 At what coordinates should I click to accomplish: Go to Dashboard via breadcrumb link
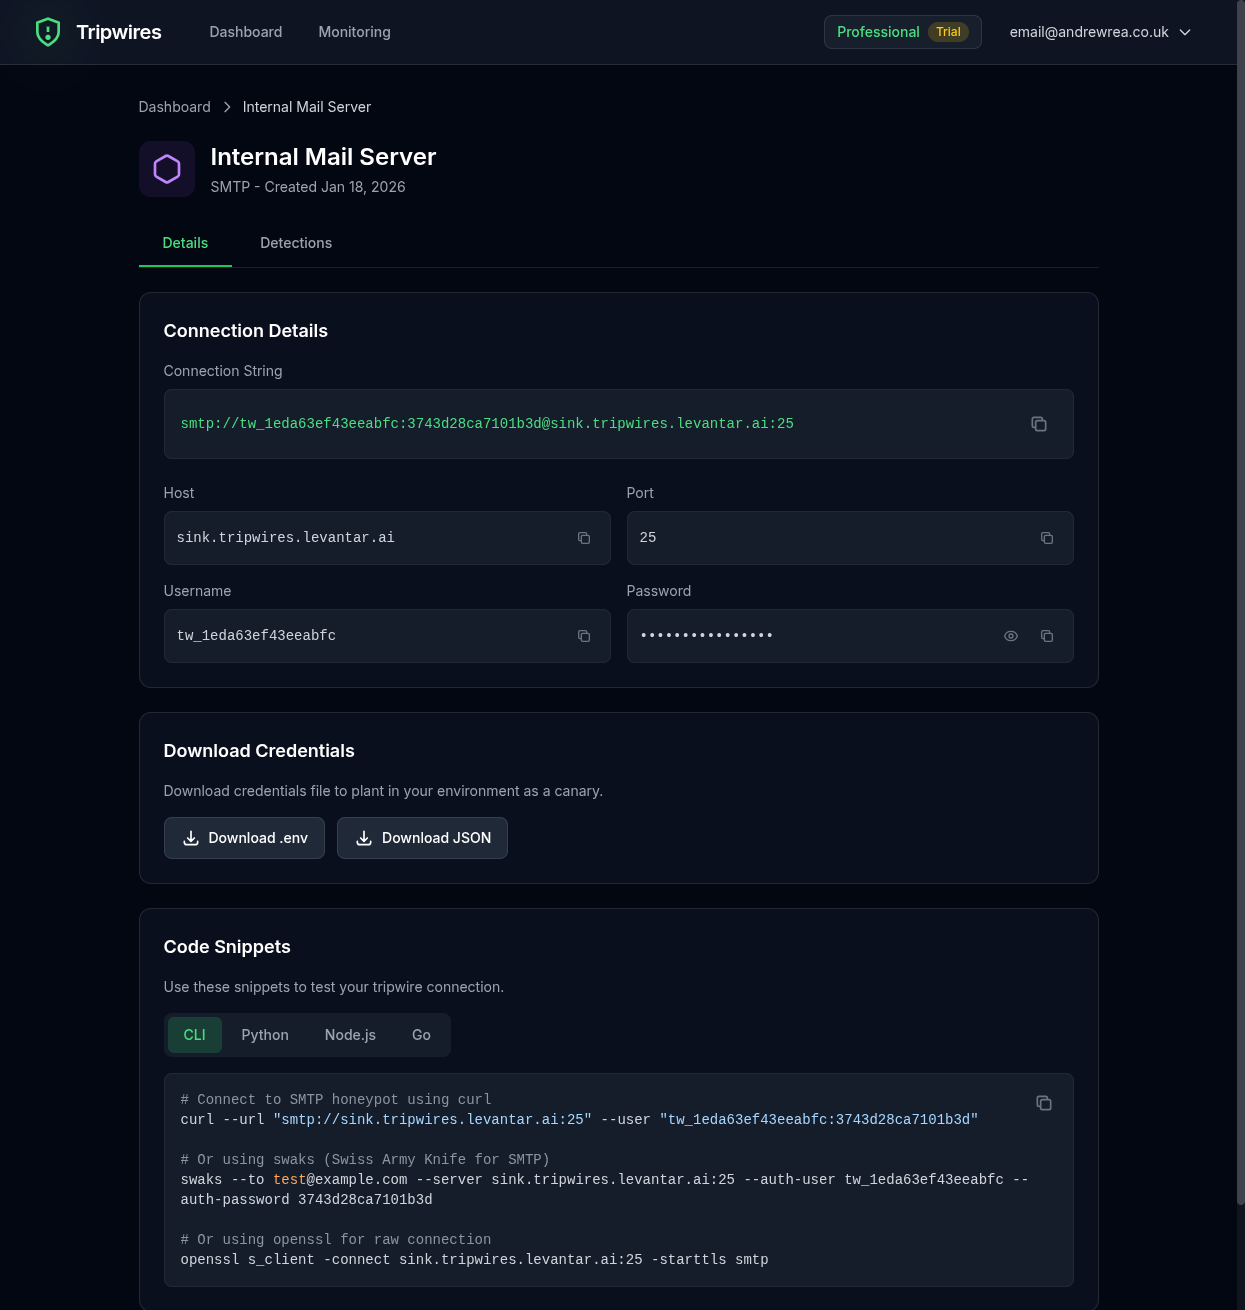[x=174, y=107]
